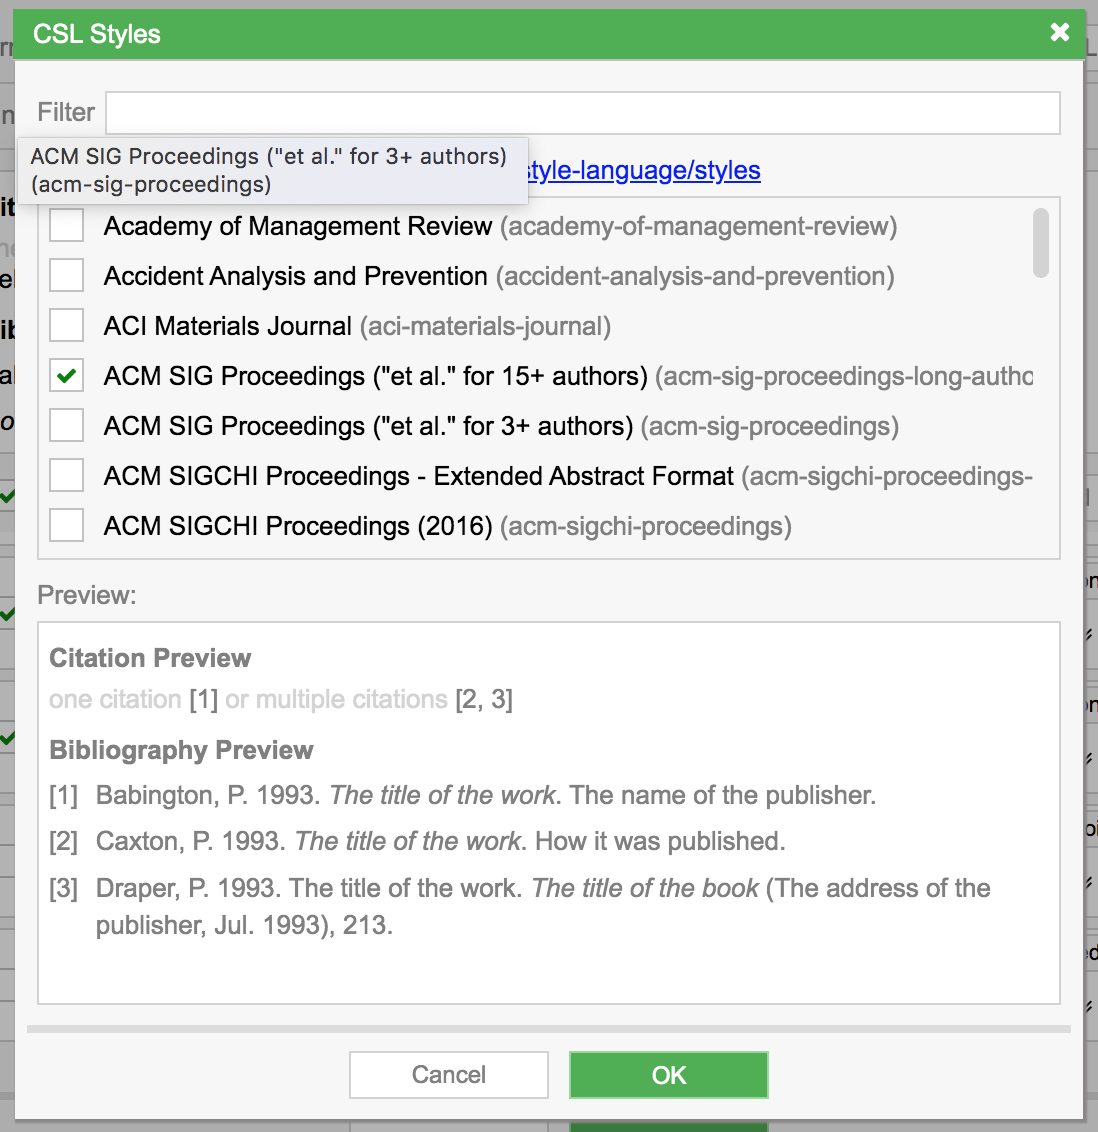Viewport: 1098px width, 1132px height.
Task: Tick ACM SIGCHI Extended Abstract Format checkbox
Action: [x=66, y=476]
